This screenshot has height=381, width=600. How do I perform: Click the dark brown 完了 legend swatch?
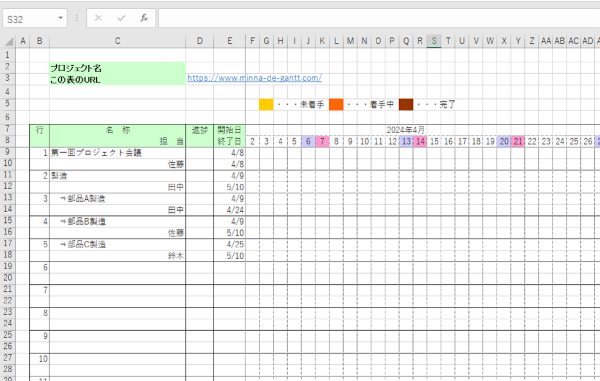(x=406, y=104)
